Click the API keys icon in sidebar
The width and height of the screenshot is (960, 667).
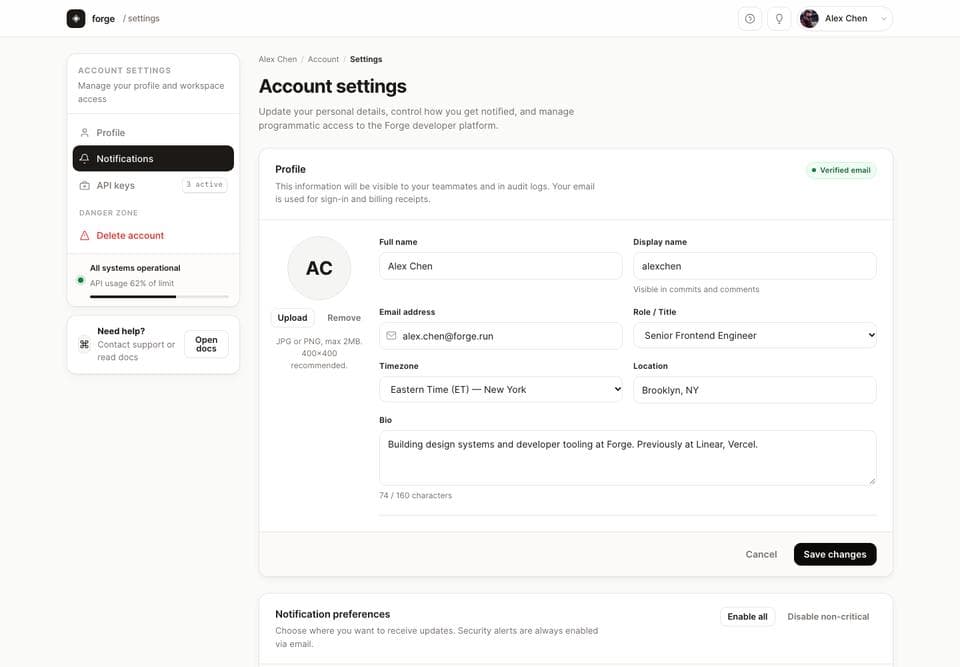[84, 185]
